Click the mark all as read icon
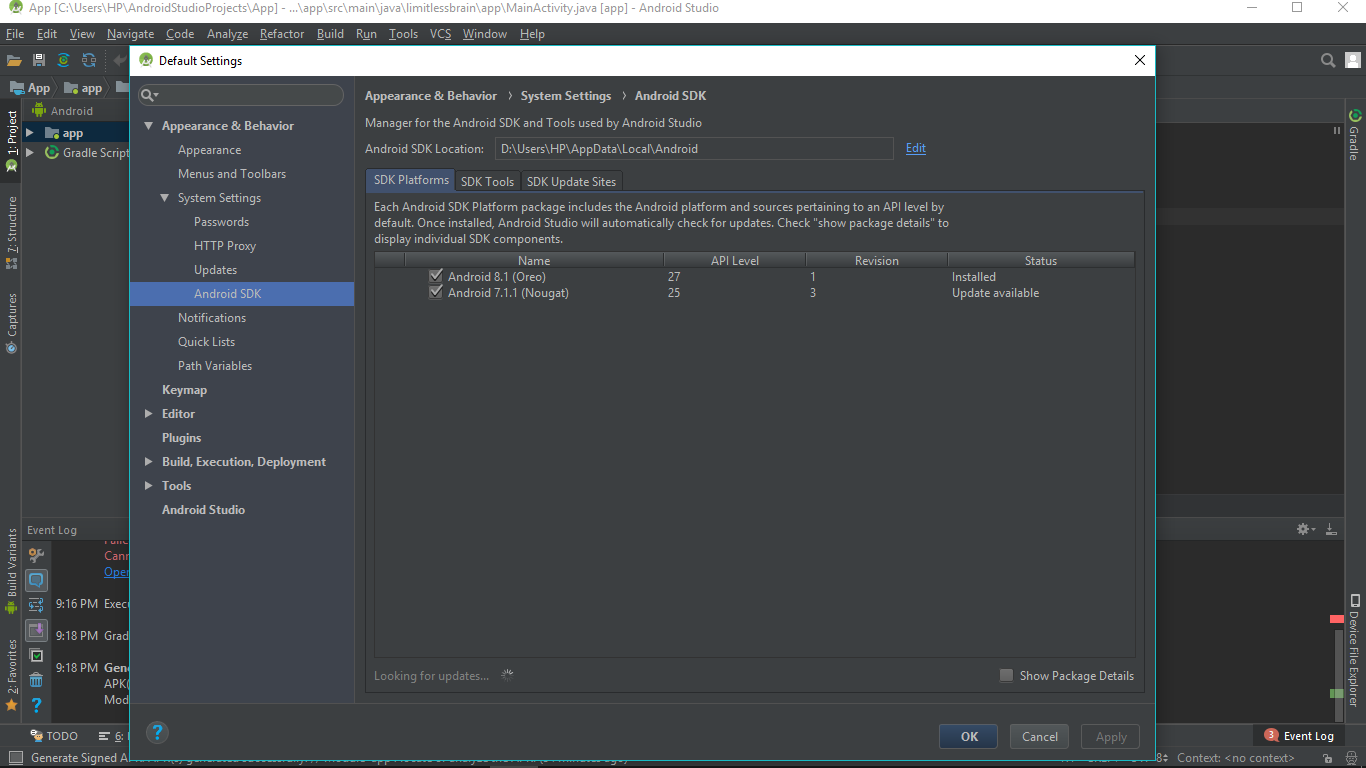The height and width of the screenshot is (768, 1366). click(x=36, y=656)
